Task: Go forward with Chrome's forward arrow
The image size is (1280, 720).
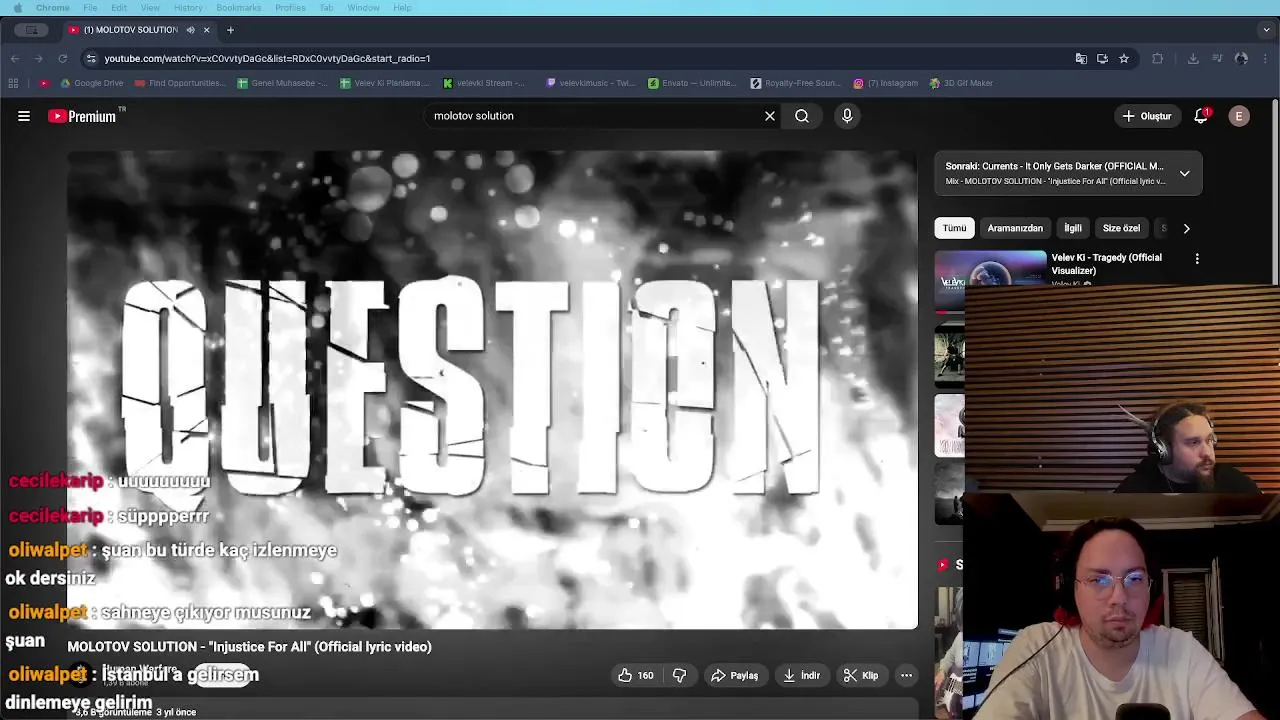Action: click(x=38, y=58)
